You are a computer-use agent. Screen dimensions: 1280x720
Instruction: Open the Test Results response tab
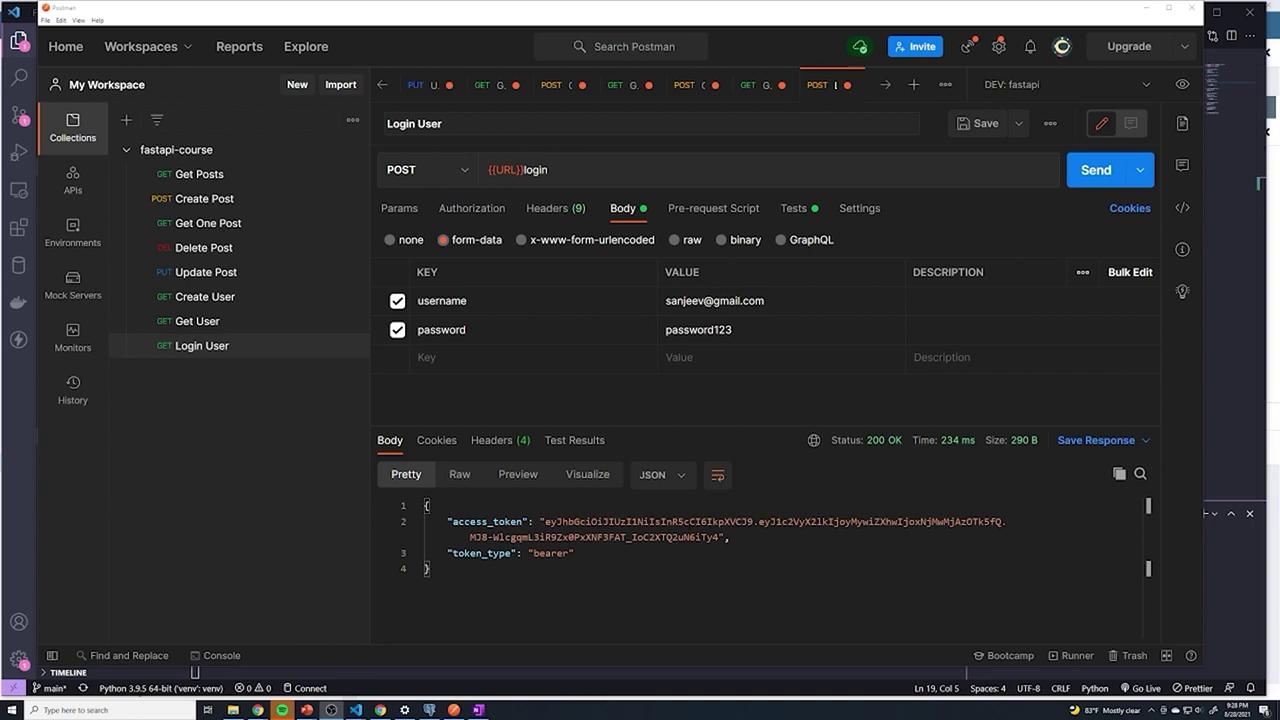[x=574, y=440]
